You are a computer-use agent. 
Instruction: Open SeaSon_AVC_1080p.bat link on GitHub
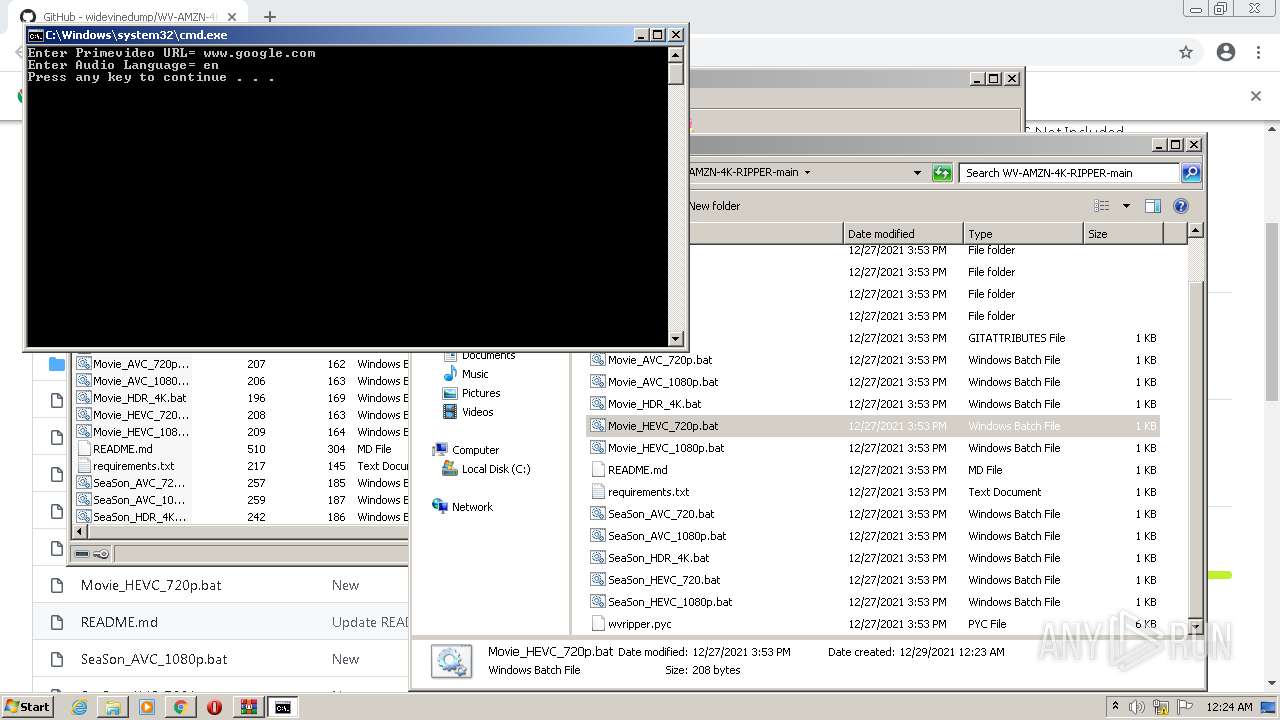154,659
